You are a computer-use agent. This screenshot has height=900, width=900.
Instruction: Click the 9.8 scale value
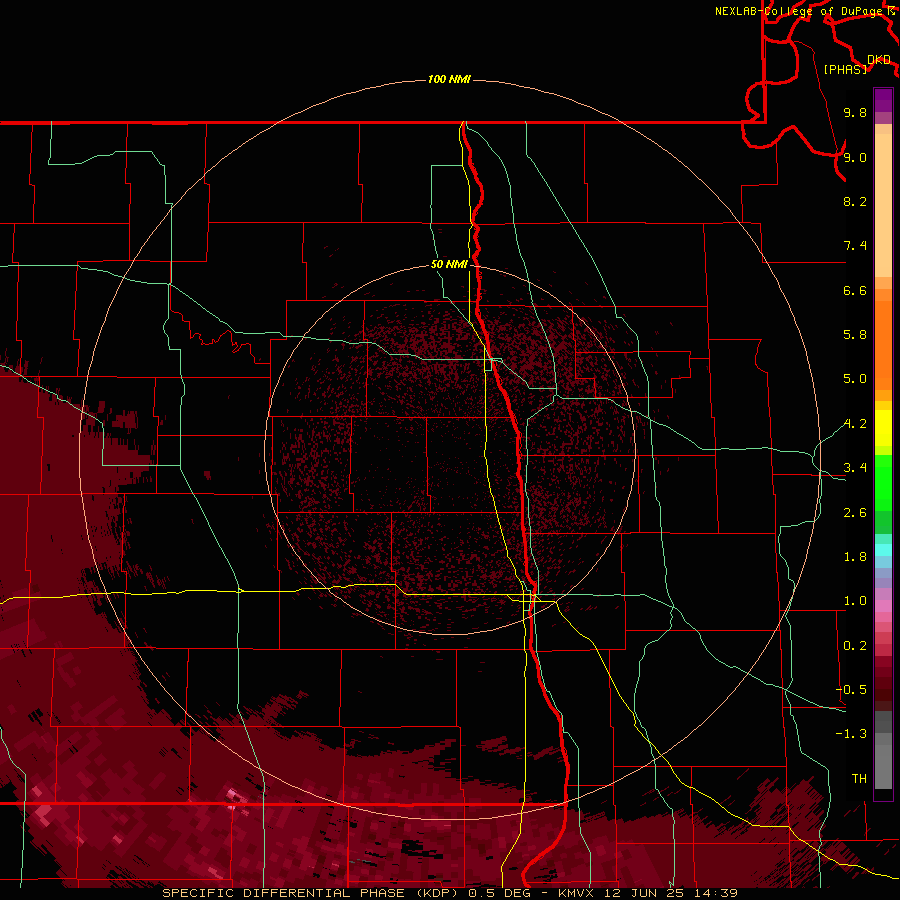[855, 112]
